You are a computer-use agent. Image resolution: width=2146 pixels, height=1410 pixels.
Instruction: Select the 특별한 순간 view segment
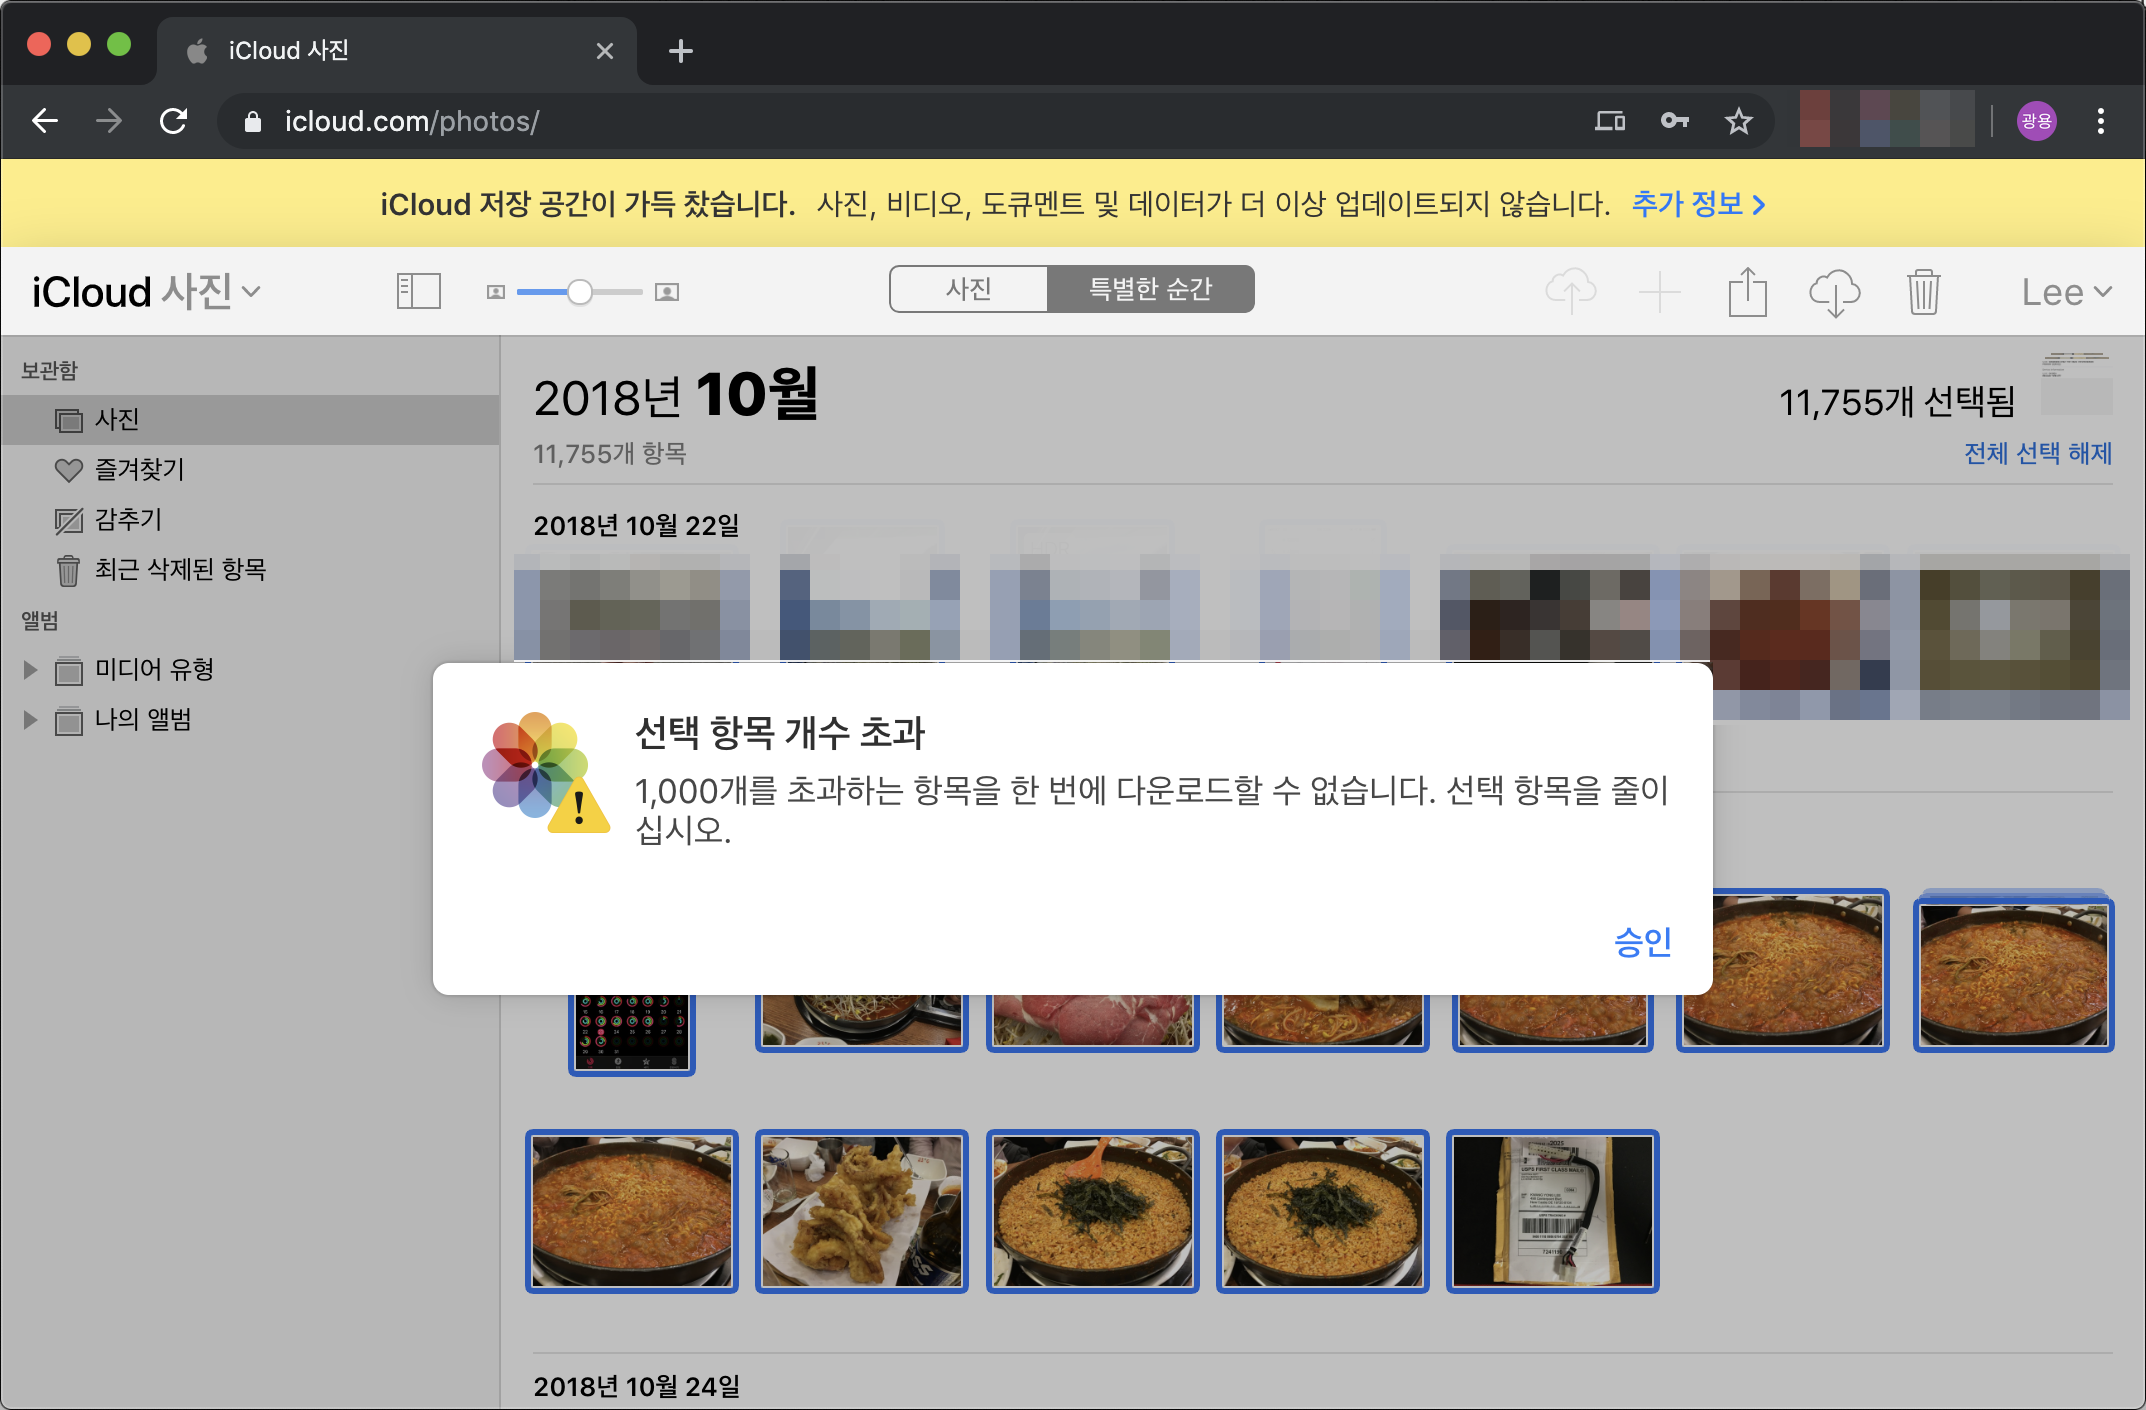coord(1150,289)
